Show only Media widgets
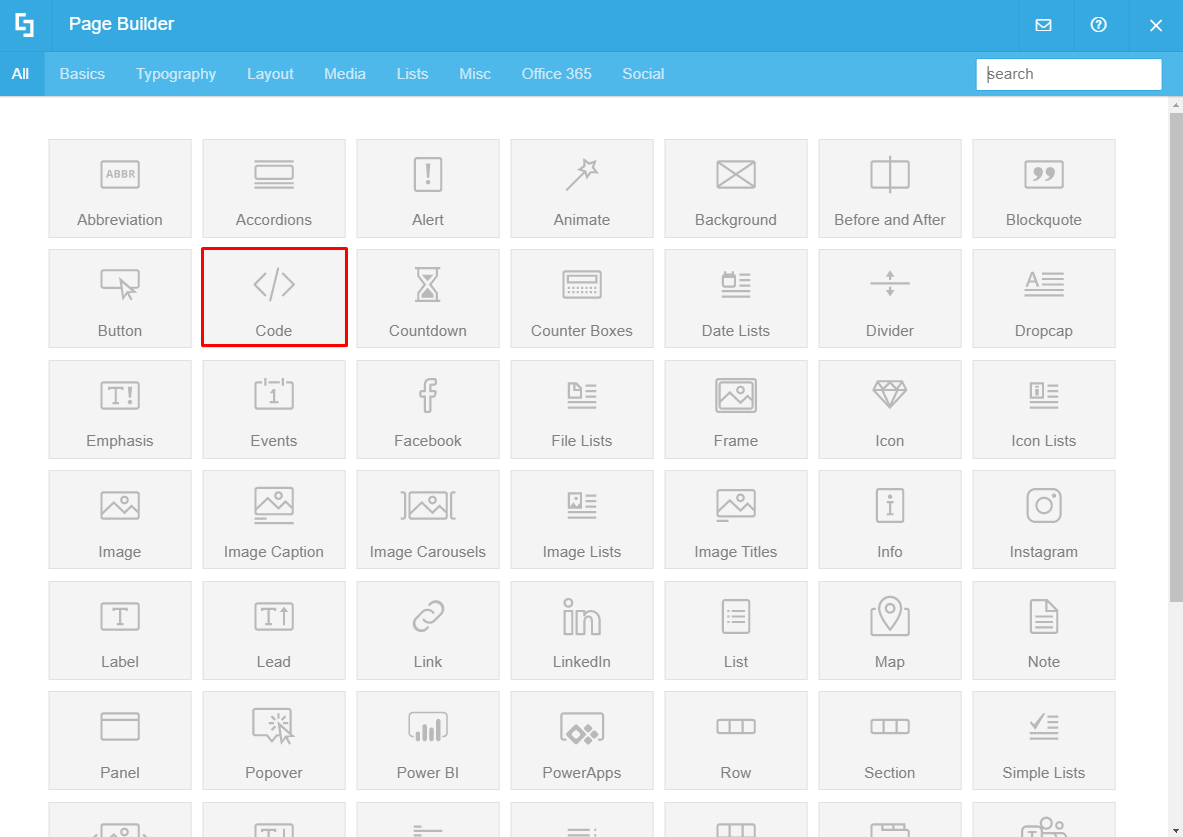 [x=345, y=73]
